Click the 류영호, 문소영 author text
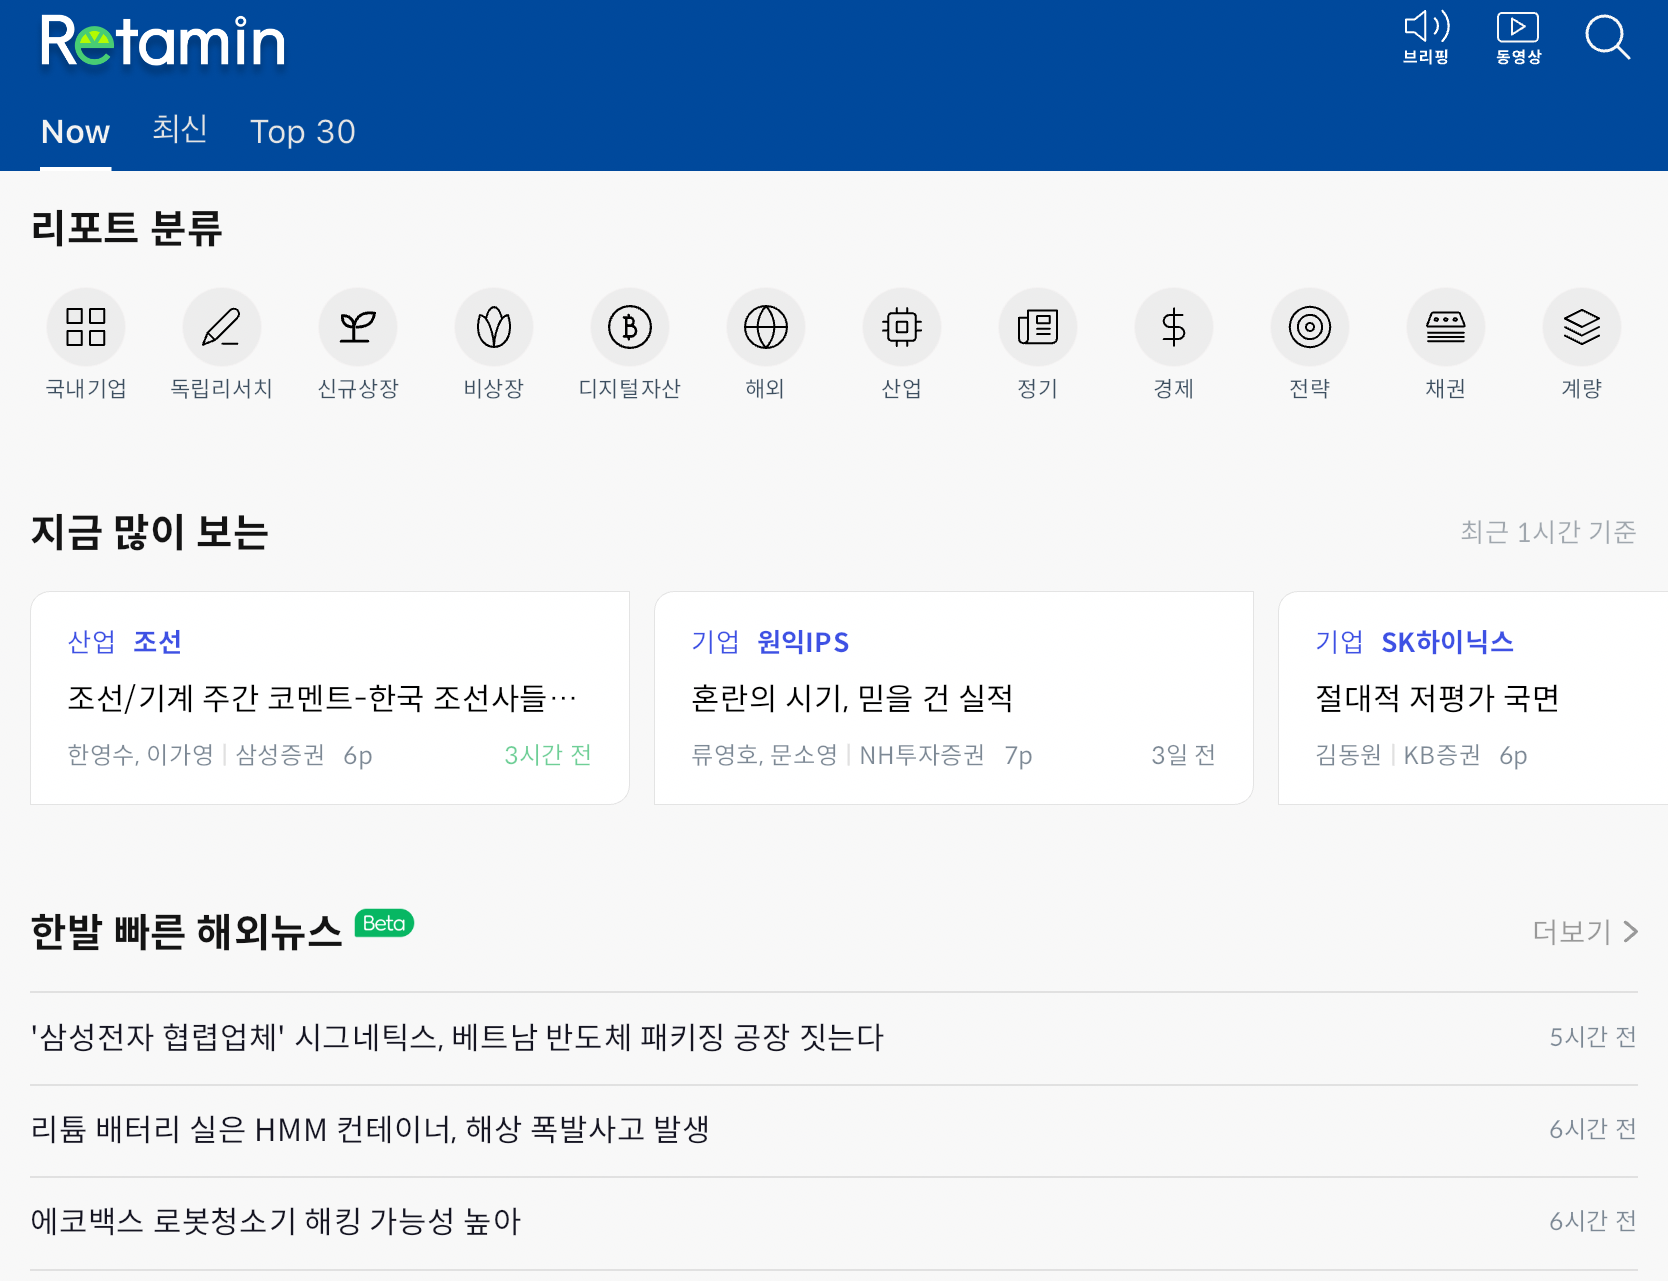The width and height of the screenshot is (1668, 1281). [x=765, y=755]
